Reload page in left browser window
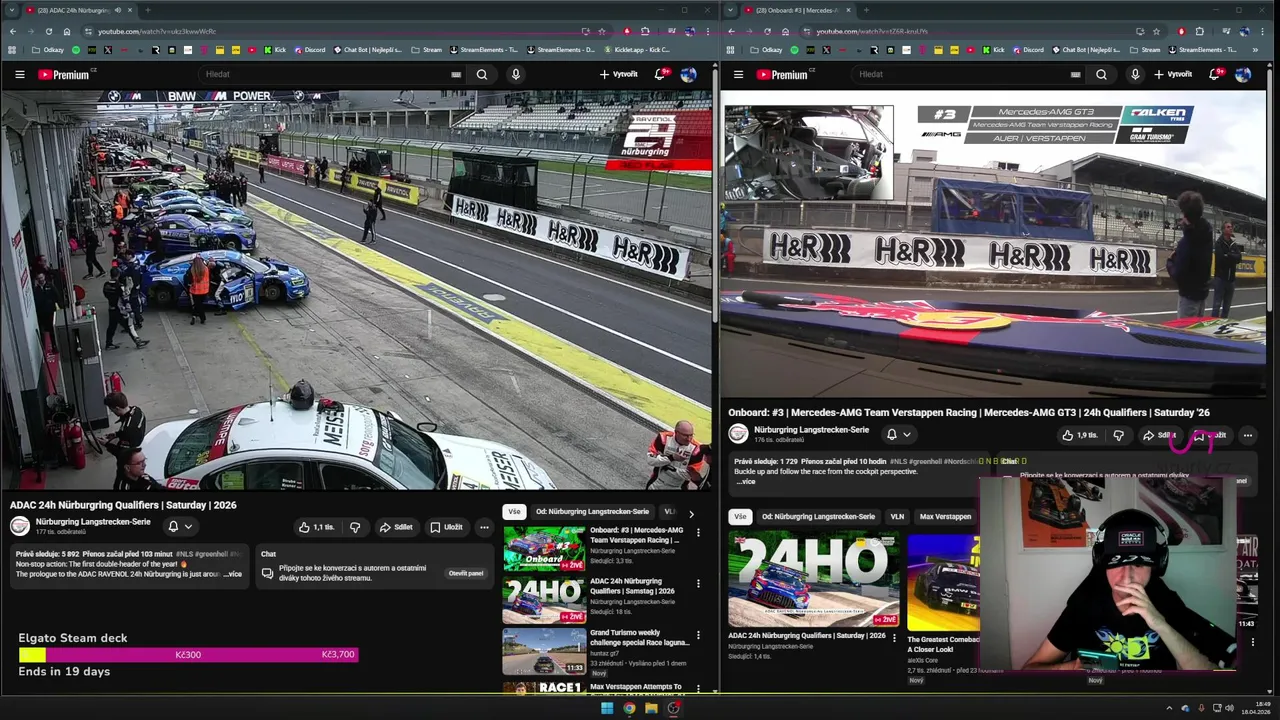The width and height of the screenshot is (1280, 720). tap(50, 31)
